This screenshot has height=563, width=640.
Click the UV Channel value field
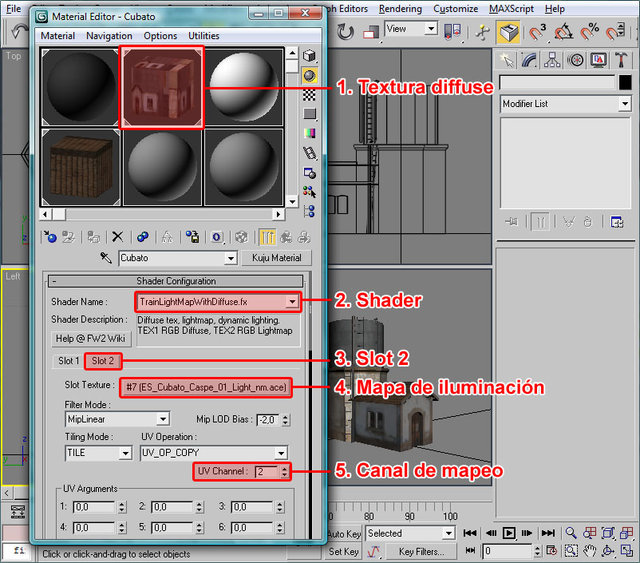pos(264,471)
